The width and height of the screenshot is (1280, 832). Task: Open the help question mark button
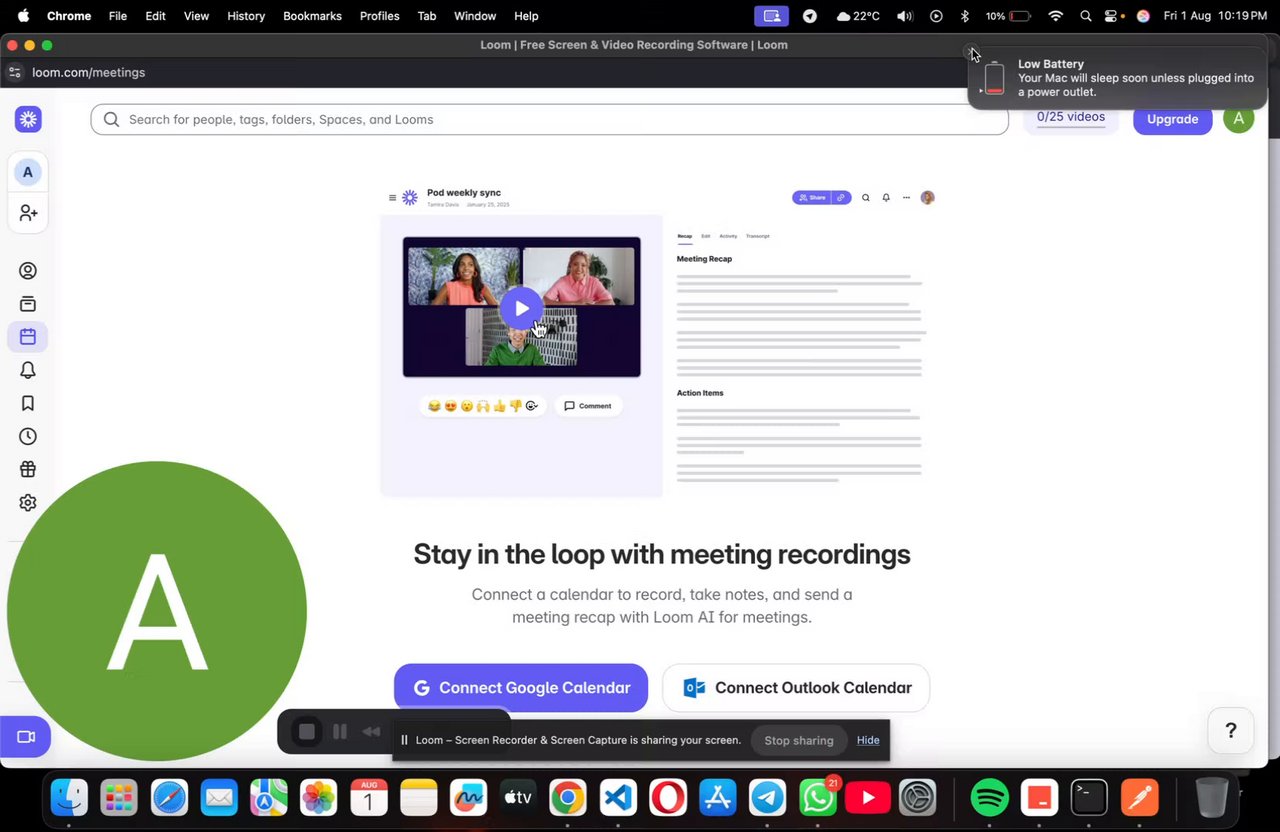tap(1231, 730)
